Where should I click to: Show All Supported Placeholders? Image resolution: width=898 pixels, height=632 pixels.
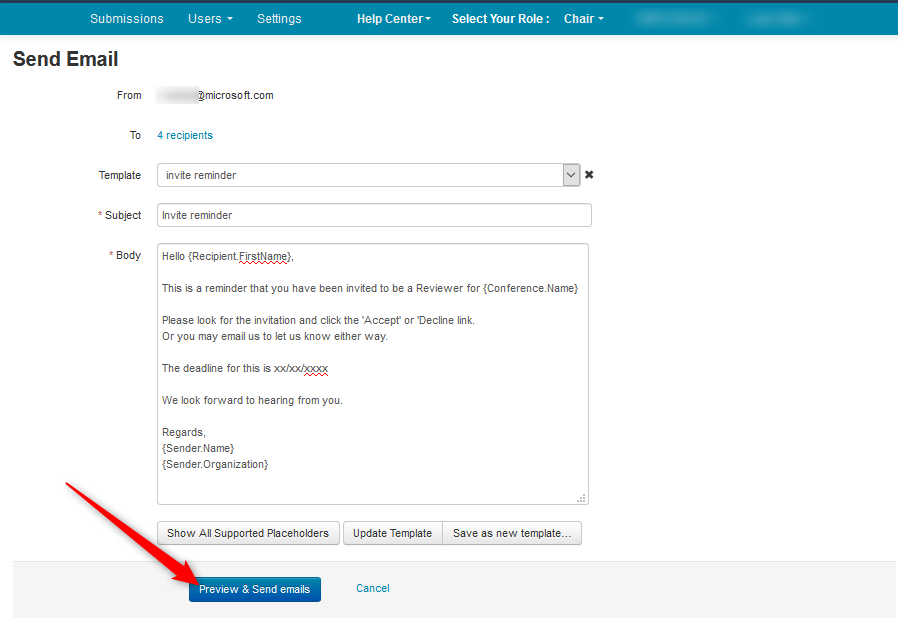click(248, 533)
